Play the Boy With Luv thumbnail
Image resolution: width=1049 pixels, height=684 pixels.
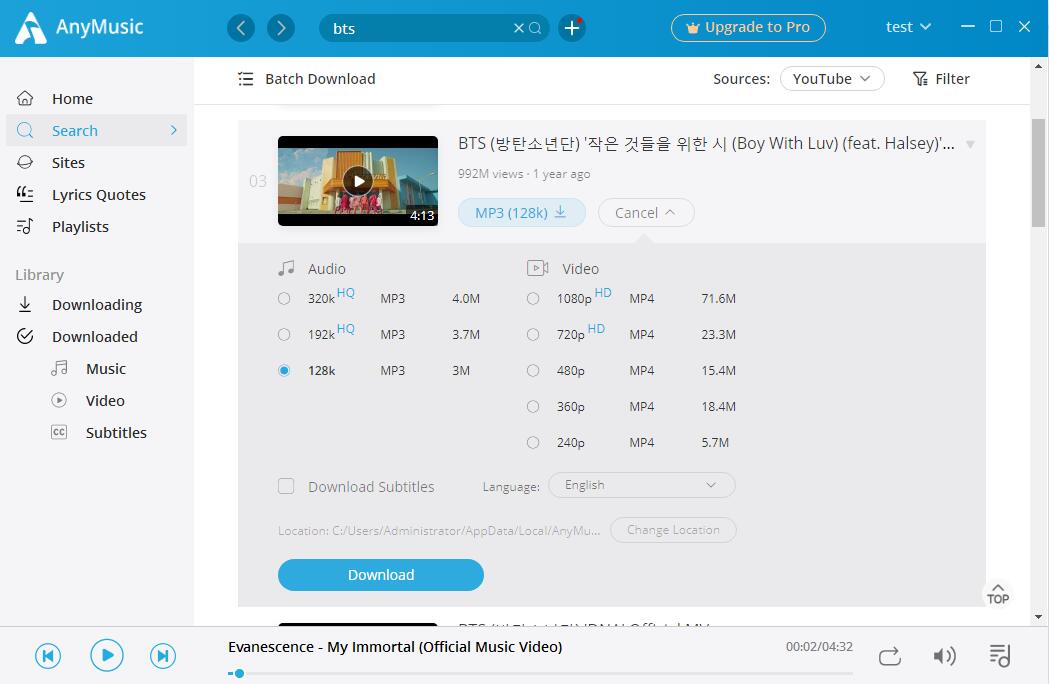tap(358, 181)
